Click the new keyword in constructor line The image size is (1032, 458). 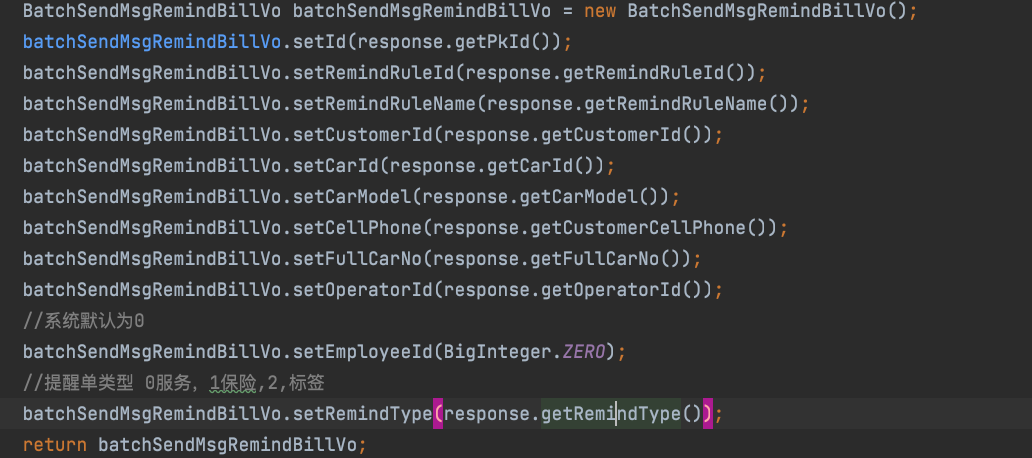tap(600, 11)
